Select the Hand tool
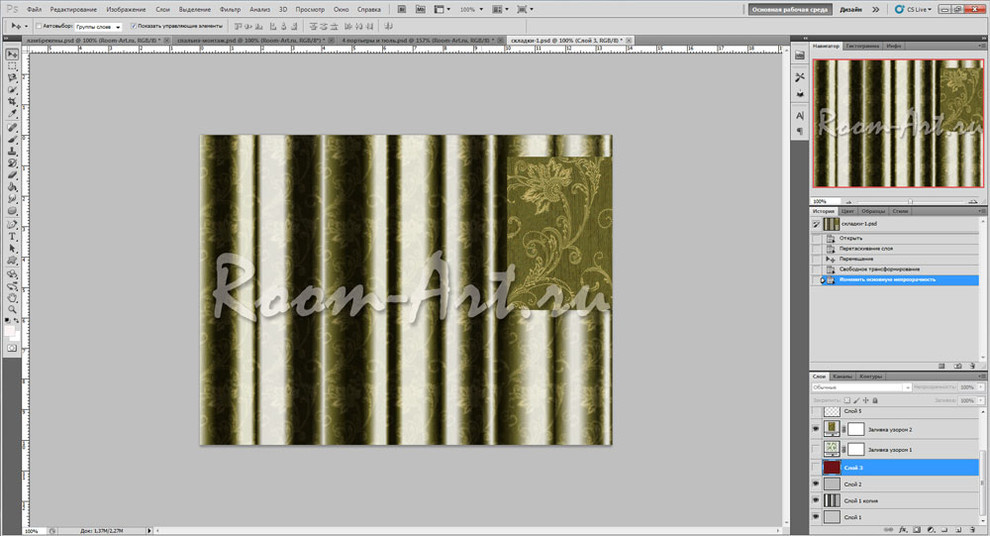990x536 pixels. click(x=12, y=297)
